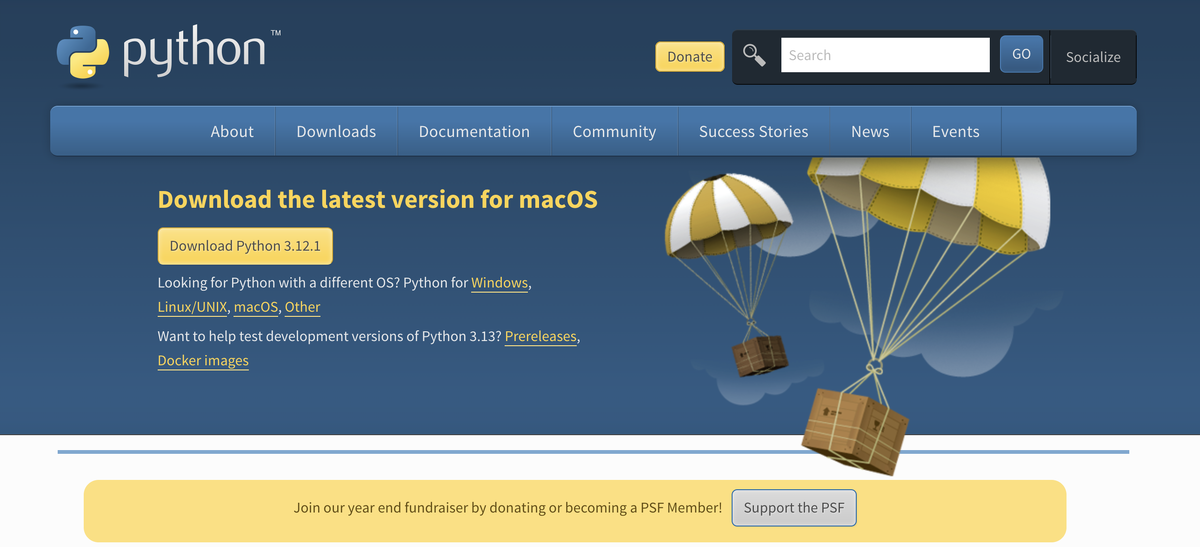Open the Prereleases link
The height and width of the screenshot is (547, 1200).
click(541, 337)
